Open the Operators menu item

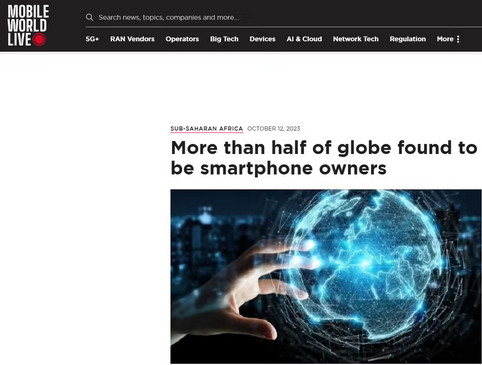tap(182, 39)
